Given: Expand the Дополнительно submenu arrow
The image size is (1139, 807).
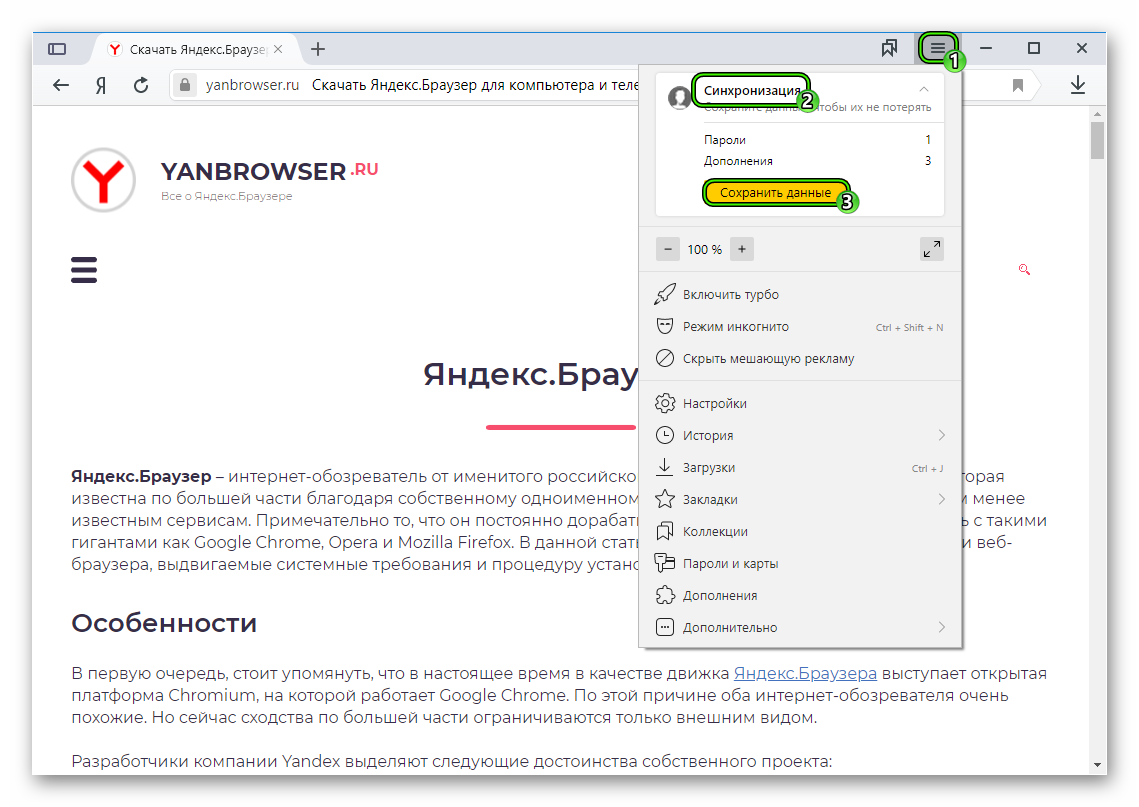Looking at the screenshot, I should (x=941, y=627).
